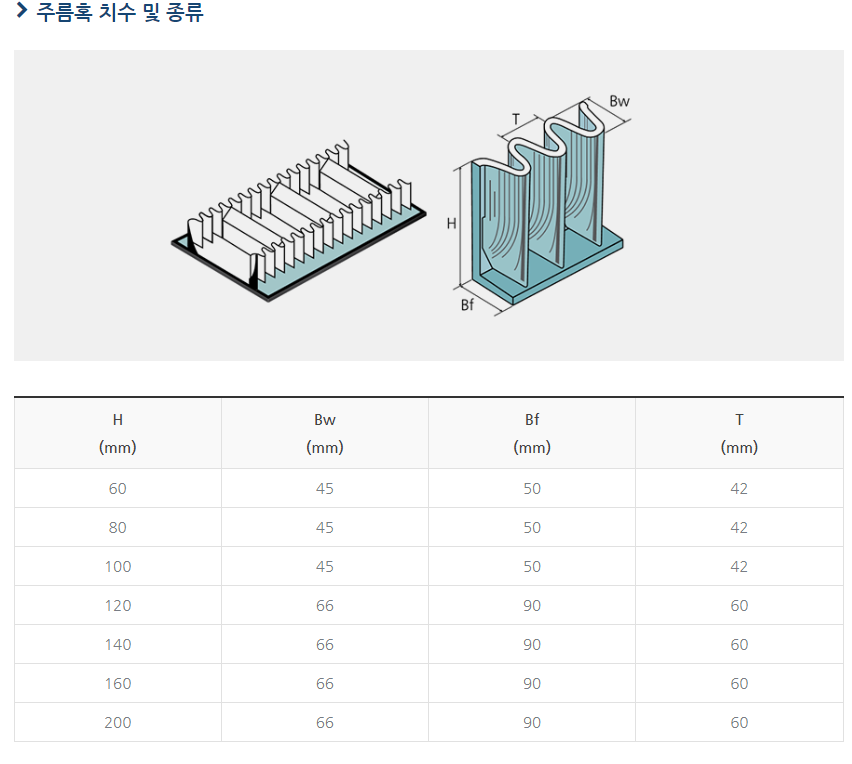Click the T dimension label in the diagram
852x764 pixels.
(516, 119)
